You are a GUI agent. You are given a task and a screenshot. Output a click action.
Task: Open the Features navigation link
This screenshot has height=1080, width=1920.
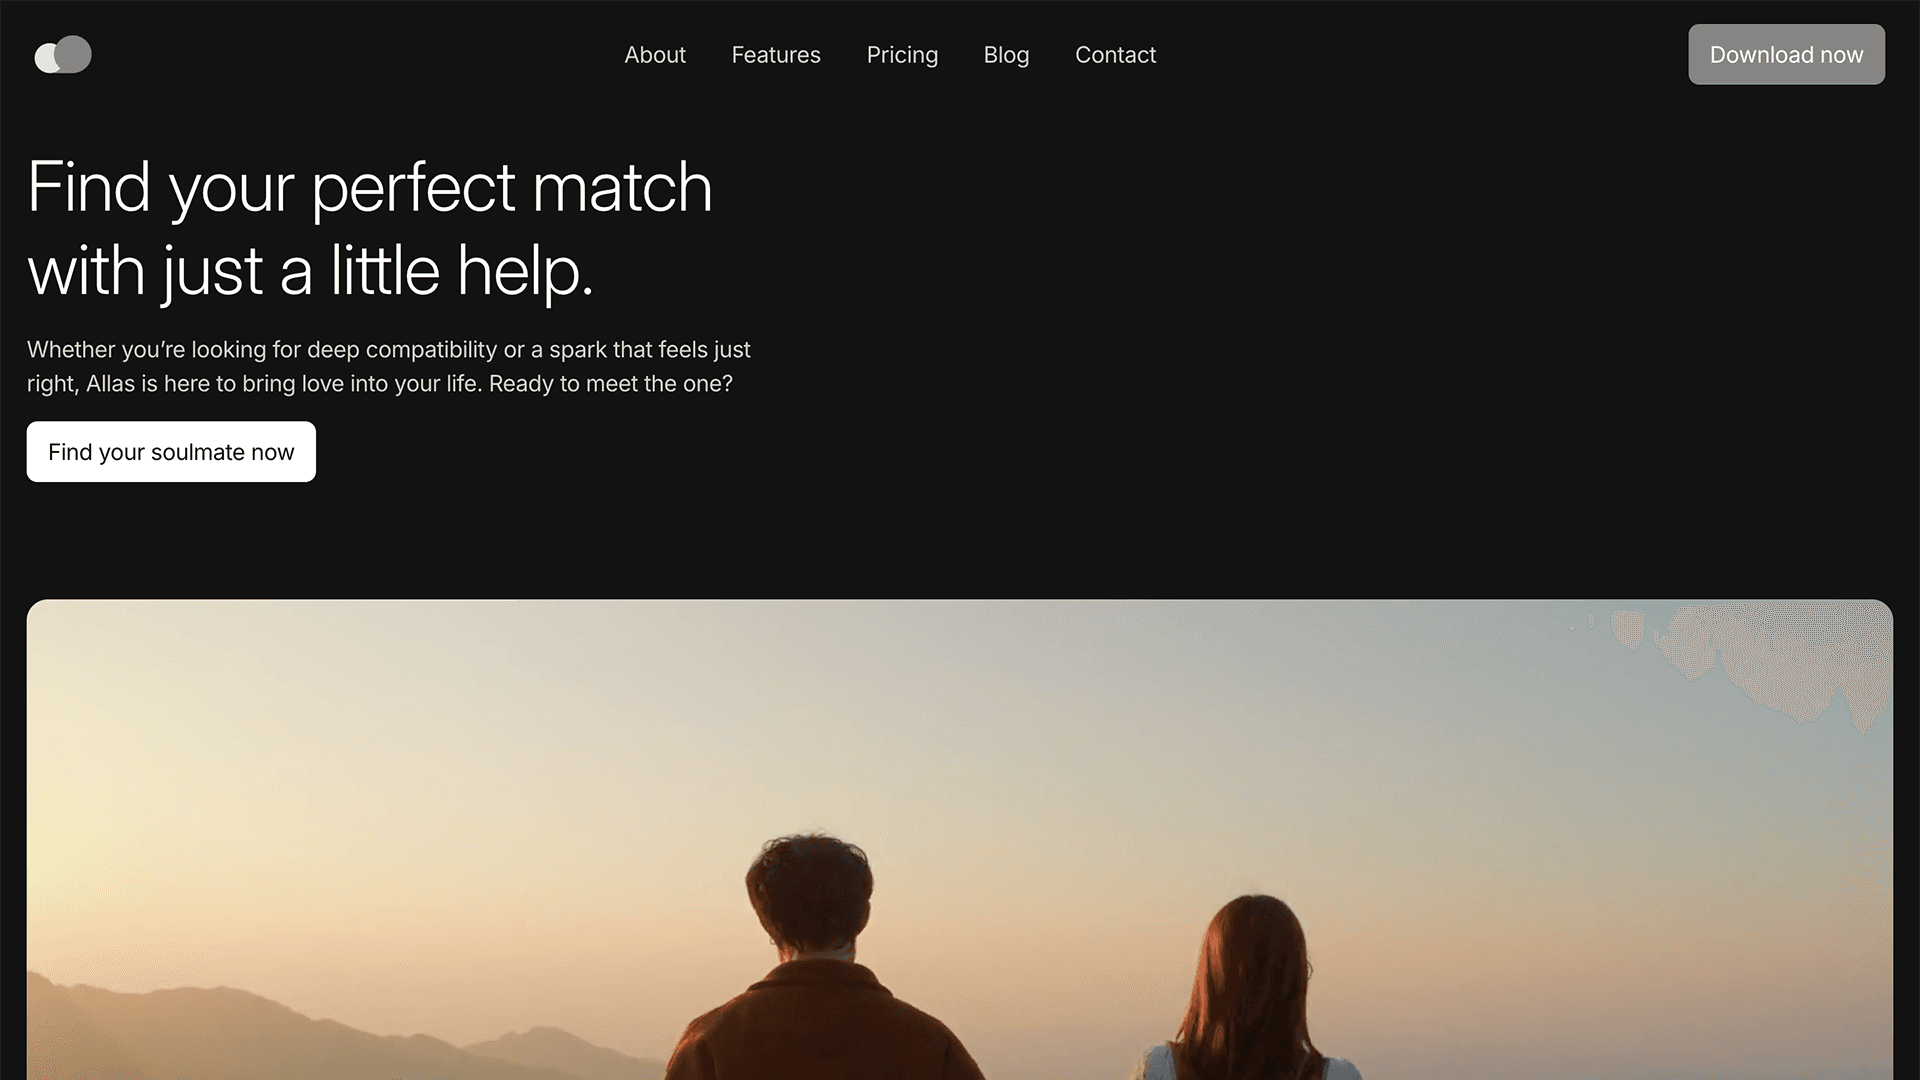point(777,54)
